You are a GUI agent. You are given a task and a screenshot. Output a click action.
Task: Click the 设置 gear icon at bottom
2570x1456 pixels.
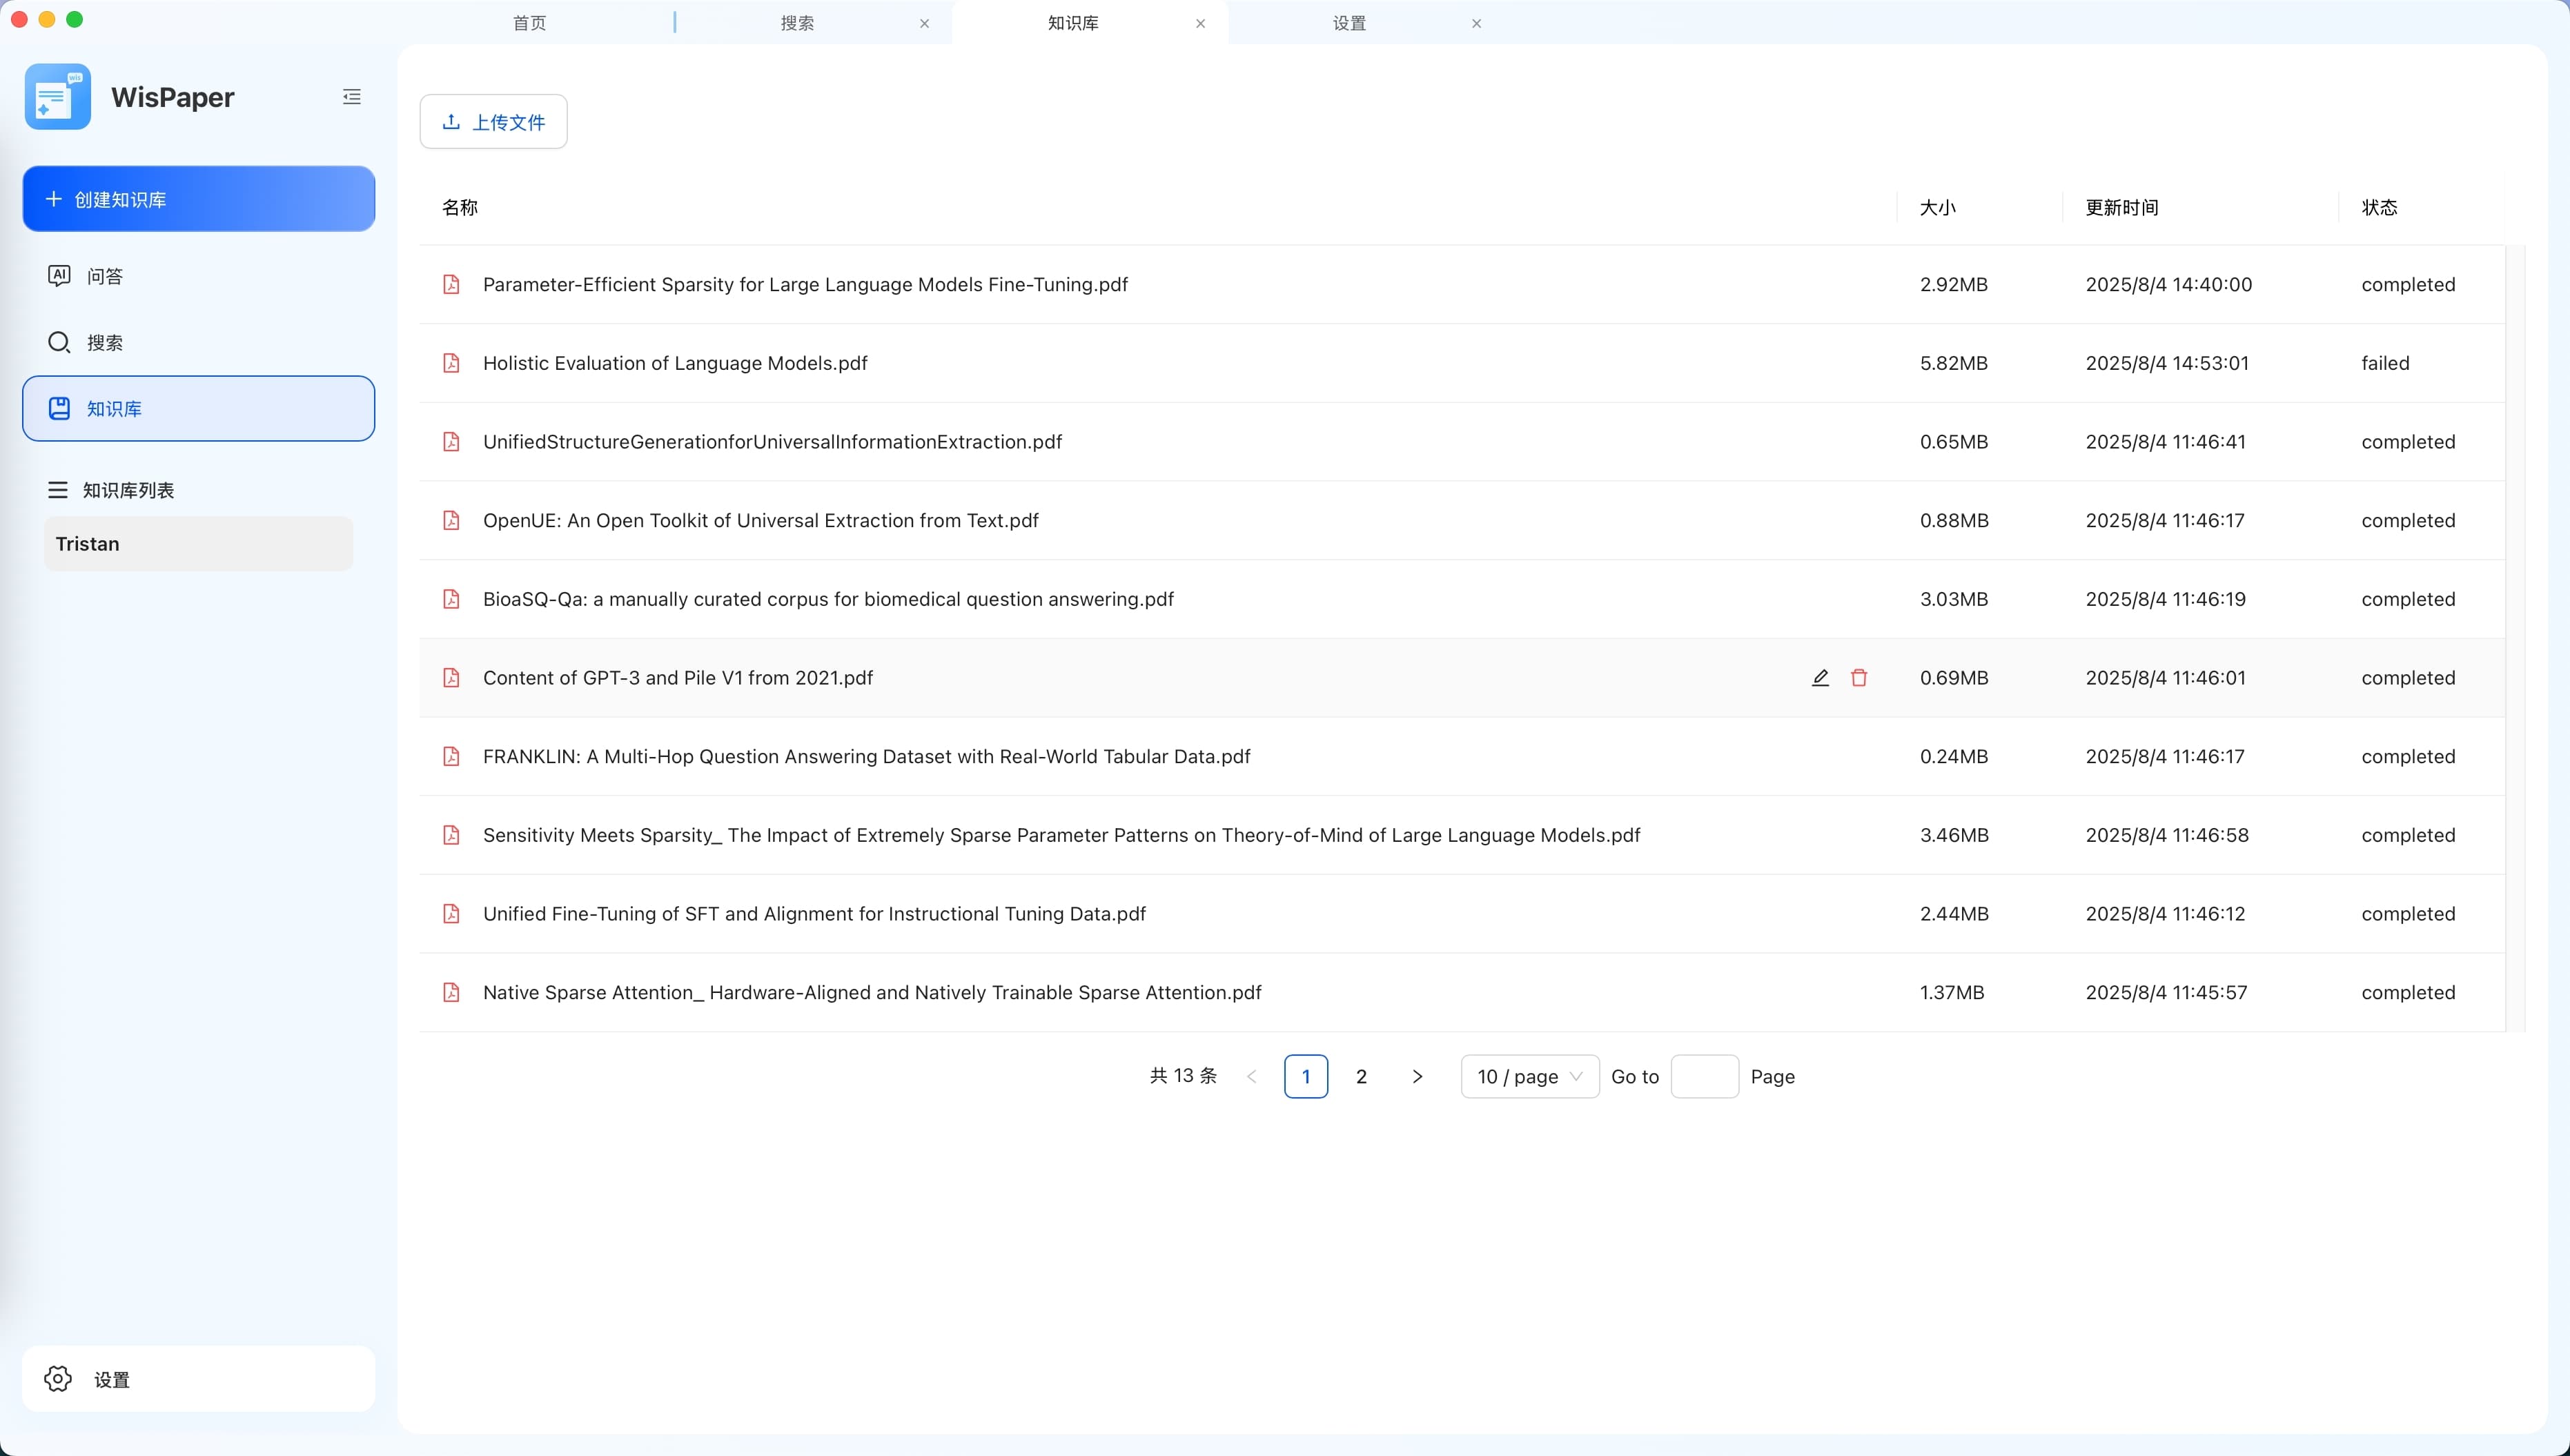tap(58, 1379)
